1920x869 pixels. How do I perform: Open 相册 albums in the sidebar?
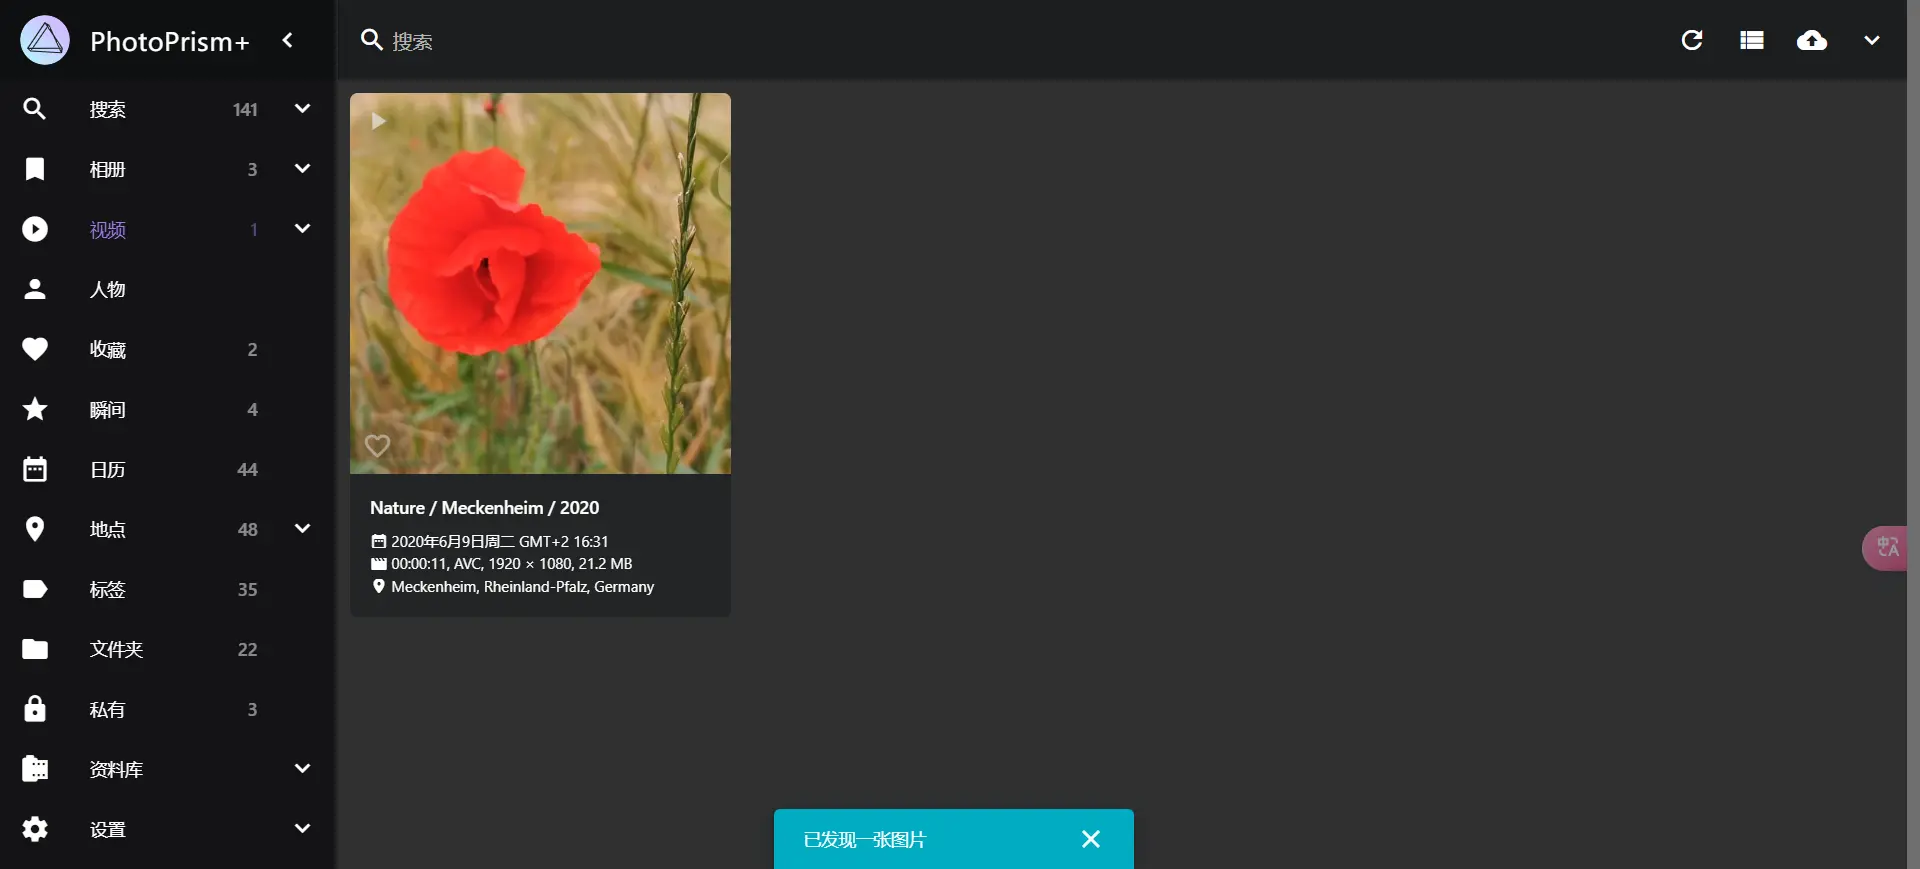(x=107, y=169)
